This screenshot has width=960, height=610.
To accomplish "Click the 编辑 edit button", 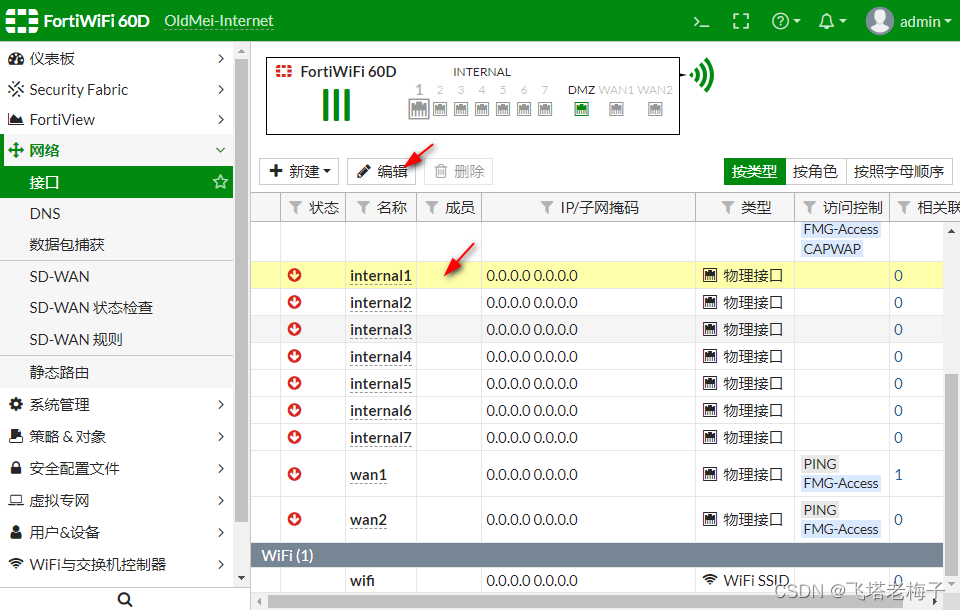I will [x=381, y=171].
